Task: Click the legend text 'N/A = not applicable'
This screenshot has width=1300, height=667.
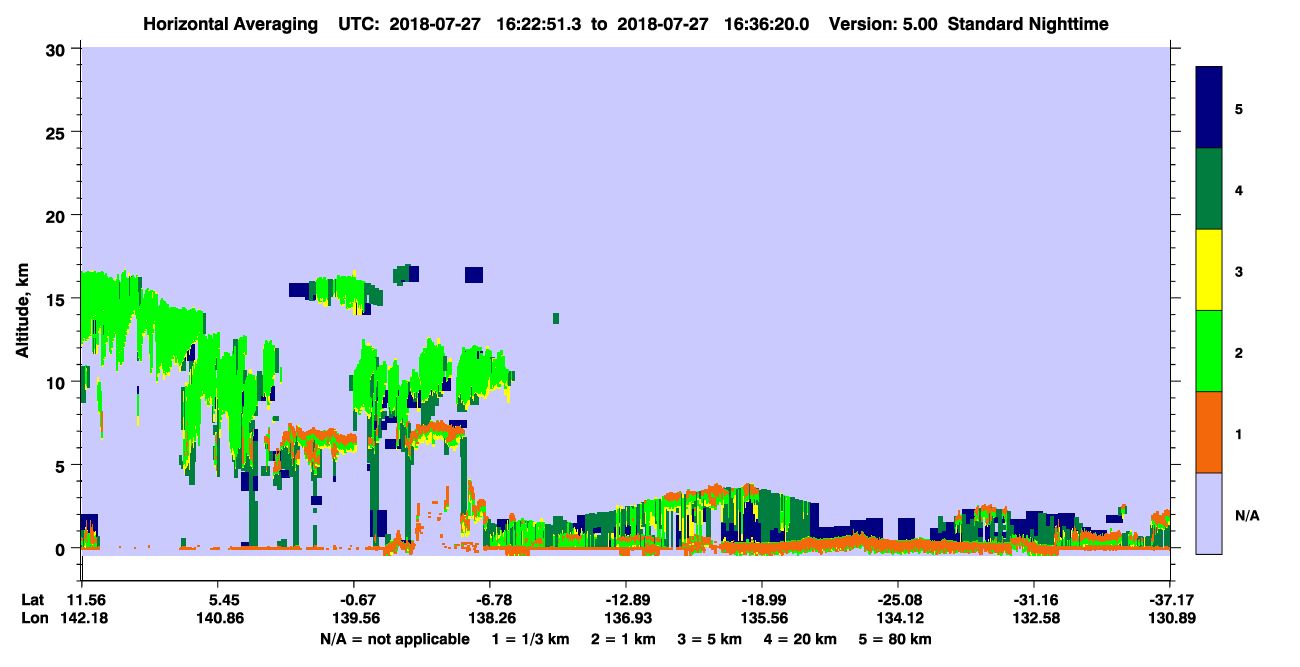Action: click(394, 639)
